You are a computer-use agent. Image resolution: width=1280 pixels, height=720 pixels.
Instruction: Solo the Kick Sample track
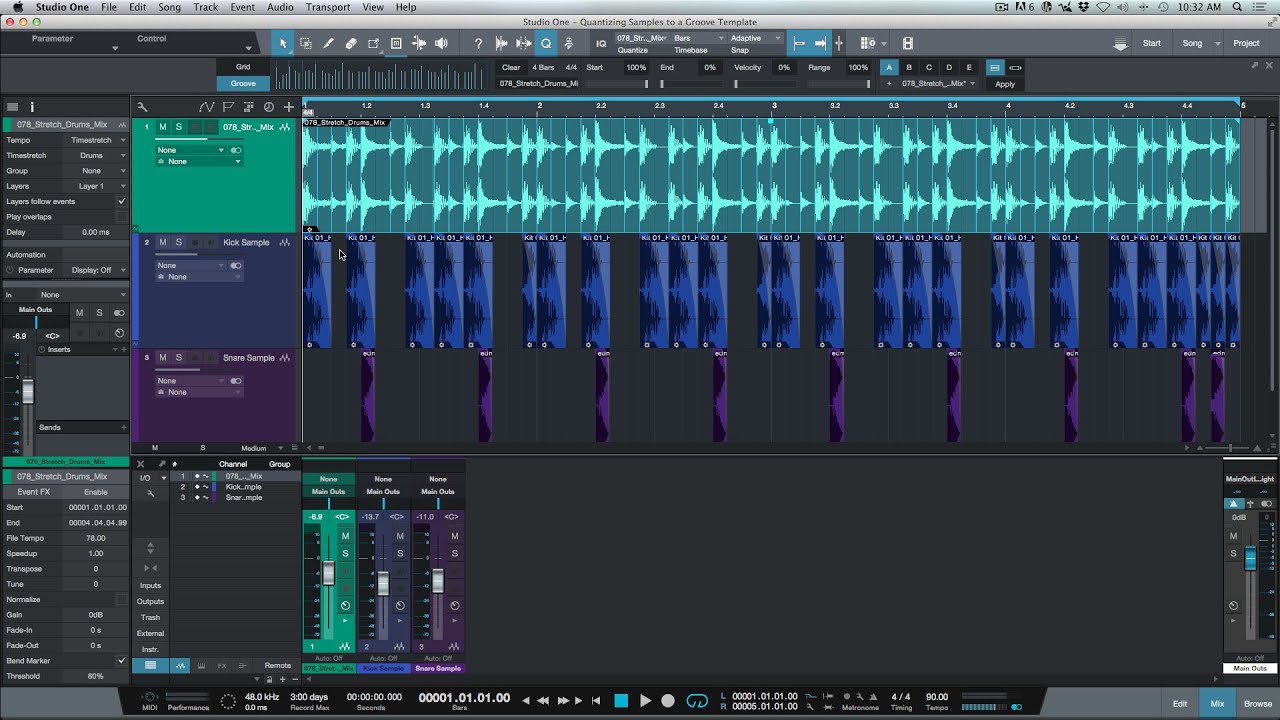coord(179,242)
